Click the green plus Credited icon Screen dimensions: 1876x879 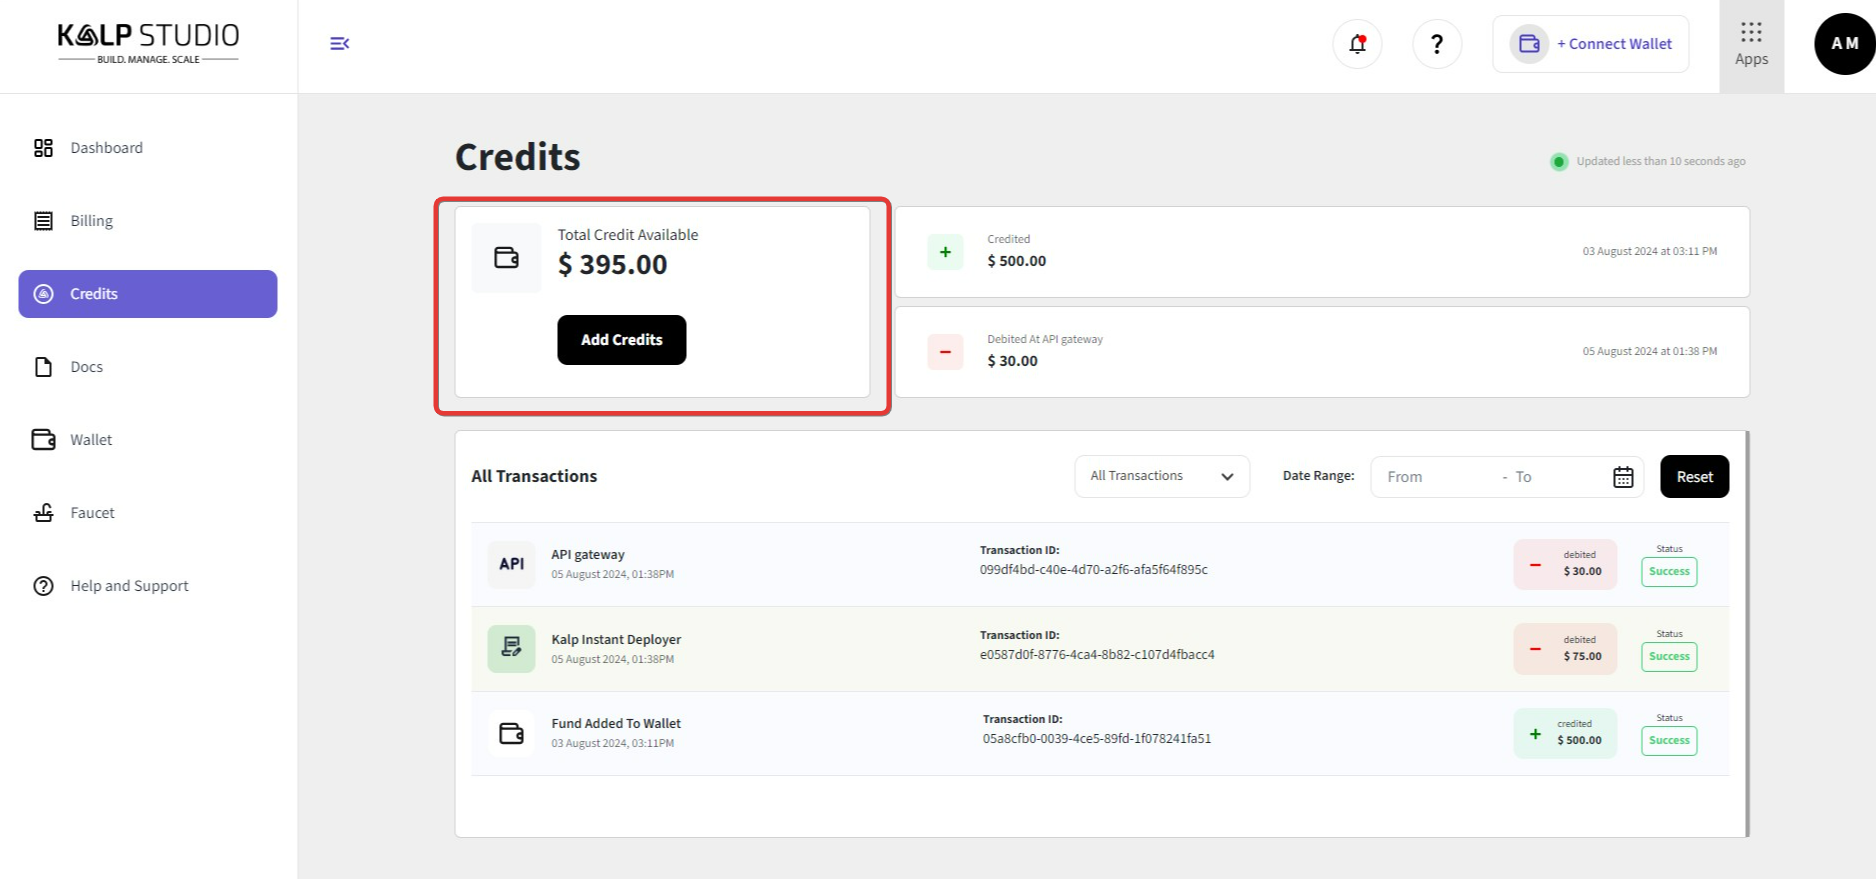click(945, 252)
